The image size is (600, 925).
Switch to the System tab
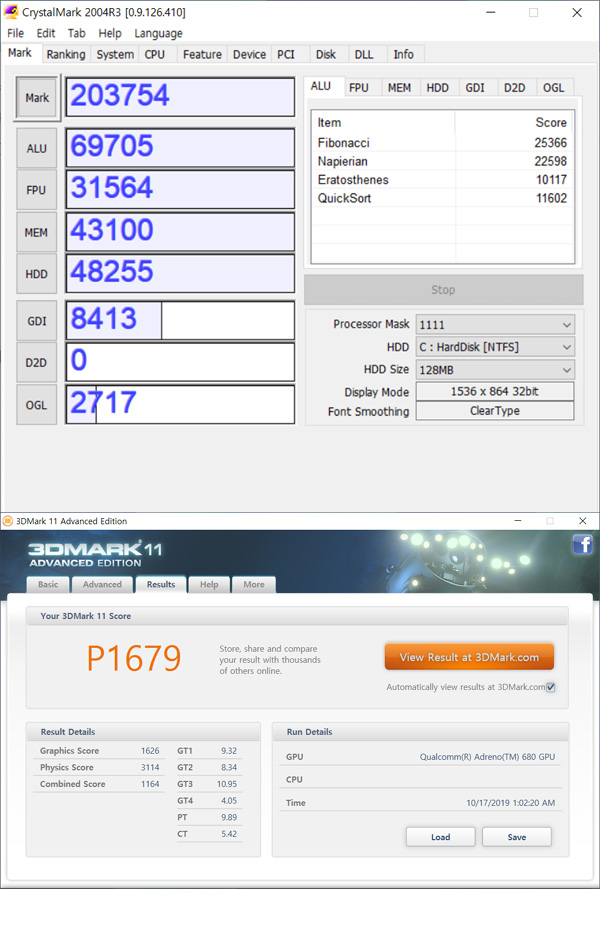[115, 54]
